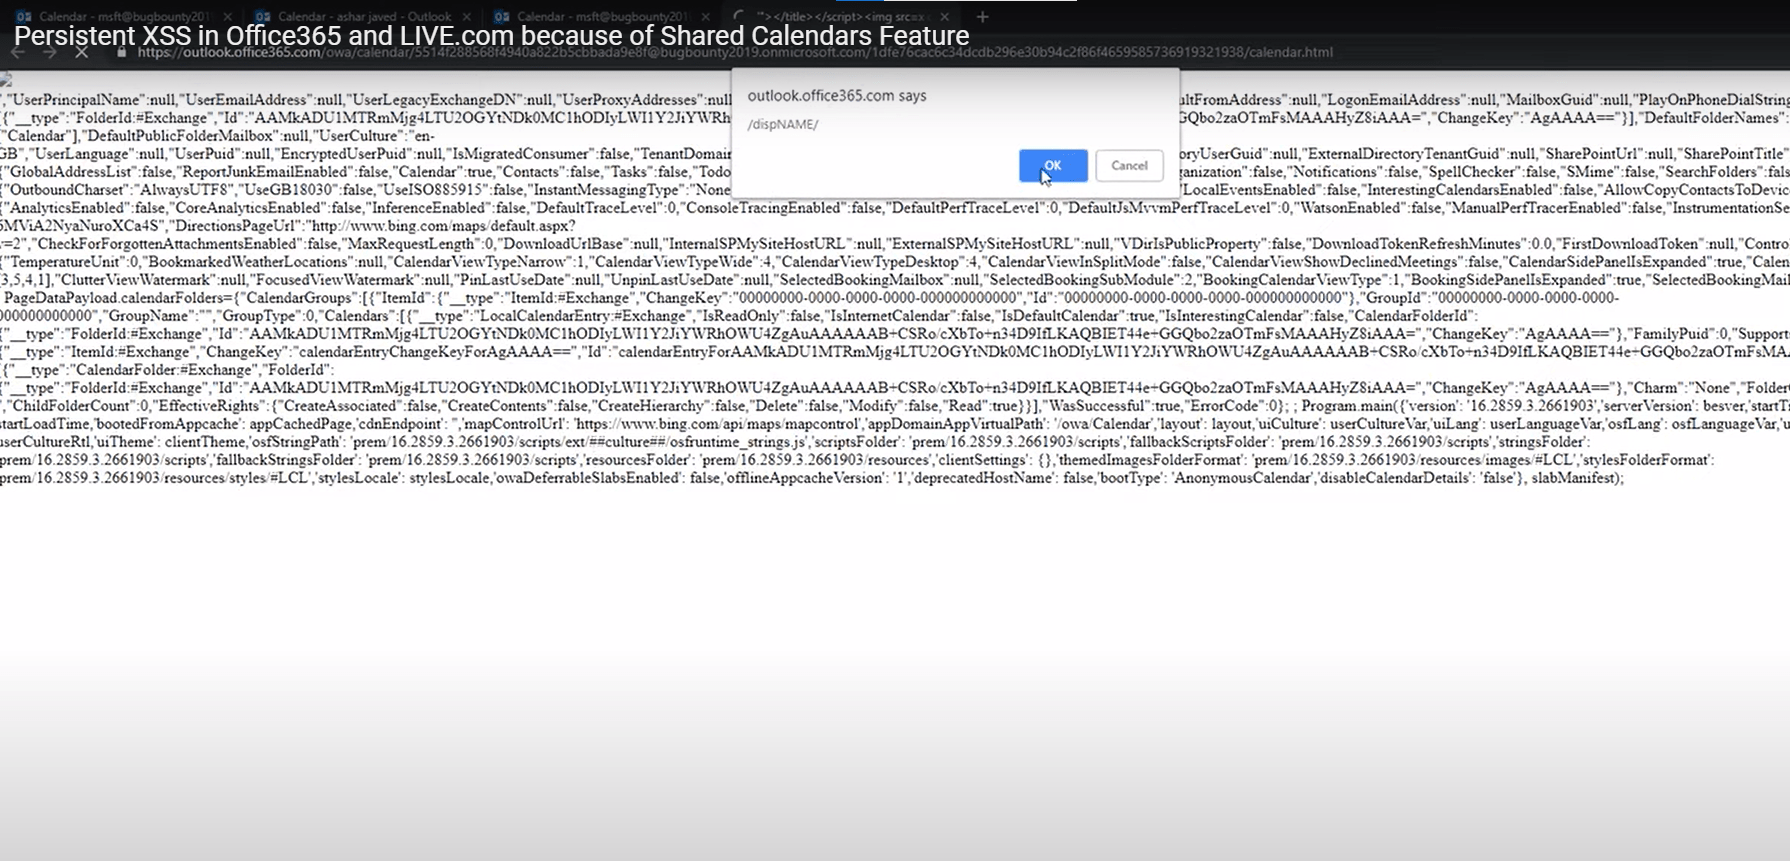Click Cancel in the alert dialog
Screen dimensions: 1790x861
[1129, 166]
